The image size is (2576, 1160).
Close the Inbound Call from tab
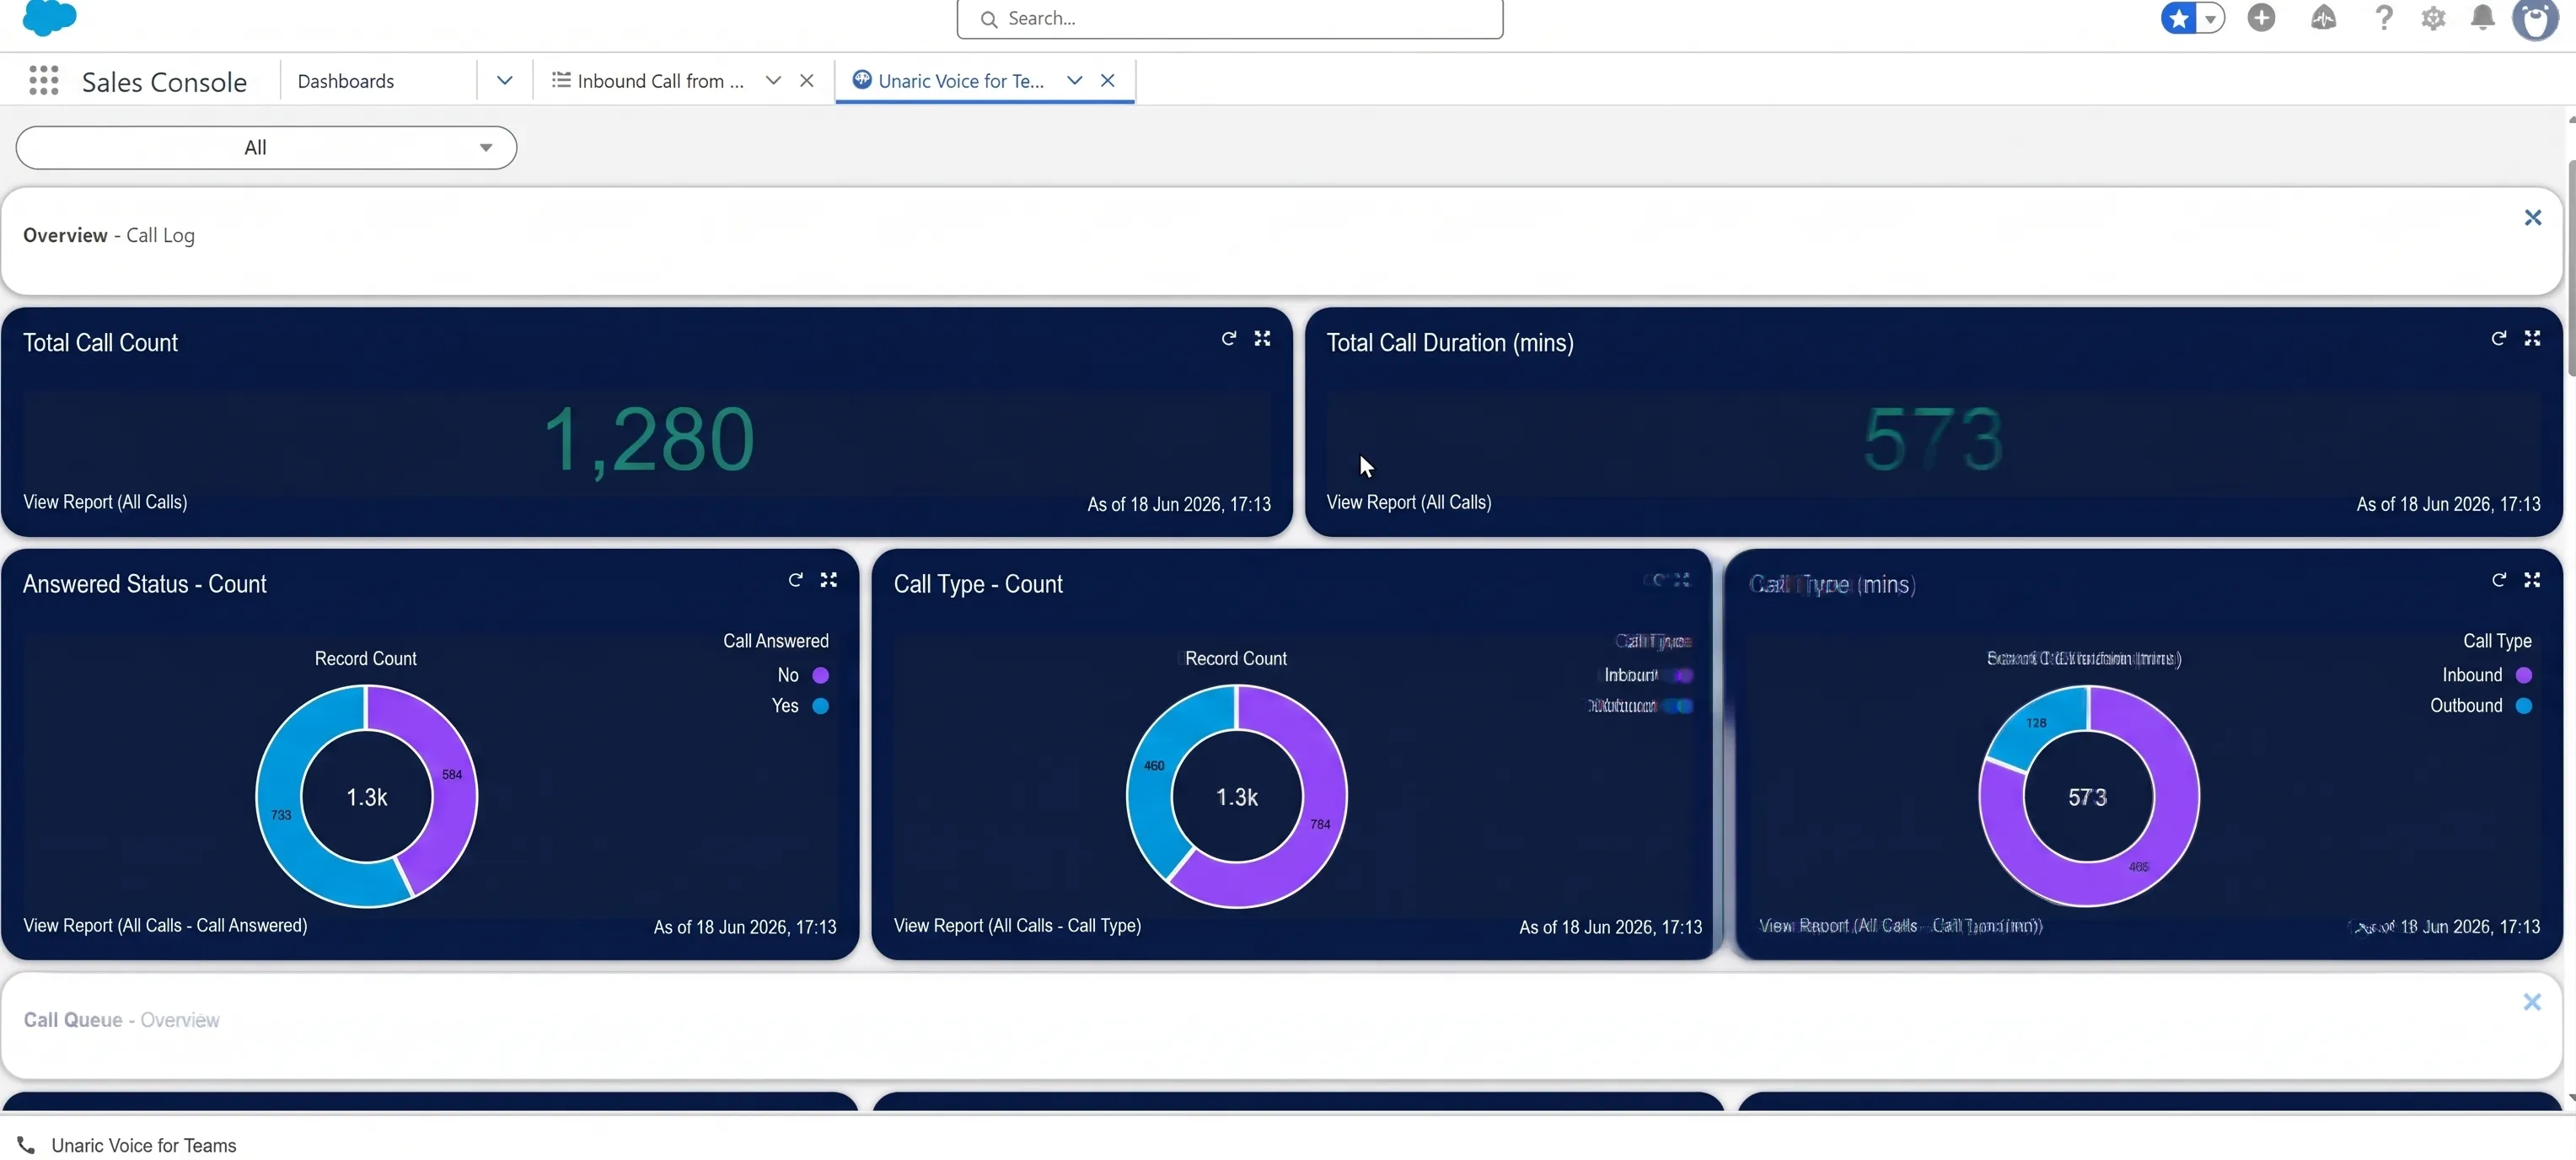(806, 81)
